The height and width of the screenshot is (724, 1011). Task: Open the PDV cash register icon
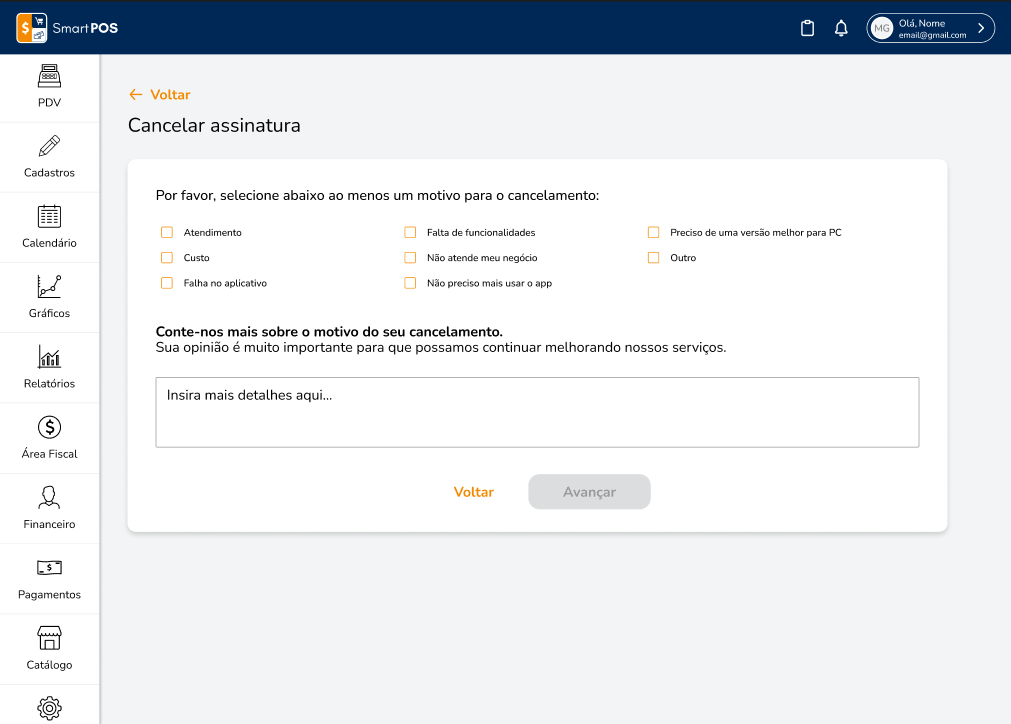[49, 76]
